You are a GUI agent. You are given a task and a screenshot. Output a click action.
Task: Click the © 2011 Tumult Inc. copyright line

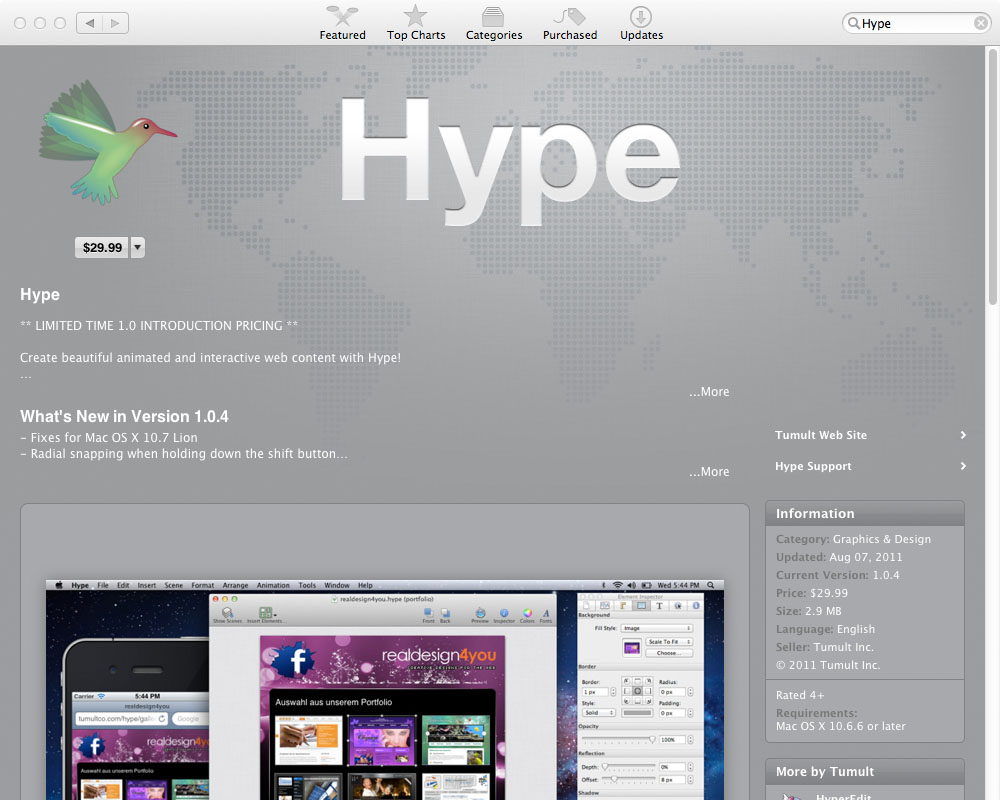tap(828, 665)
